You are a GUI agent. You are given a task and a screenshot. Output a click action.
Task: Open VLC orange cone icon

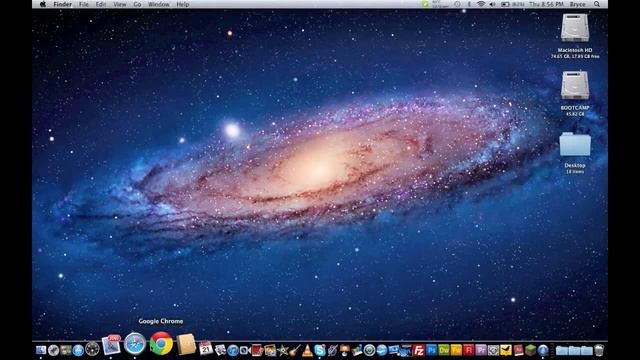(307, 350)
